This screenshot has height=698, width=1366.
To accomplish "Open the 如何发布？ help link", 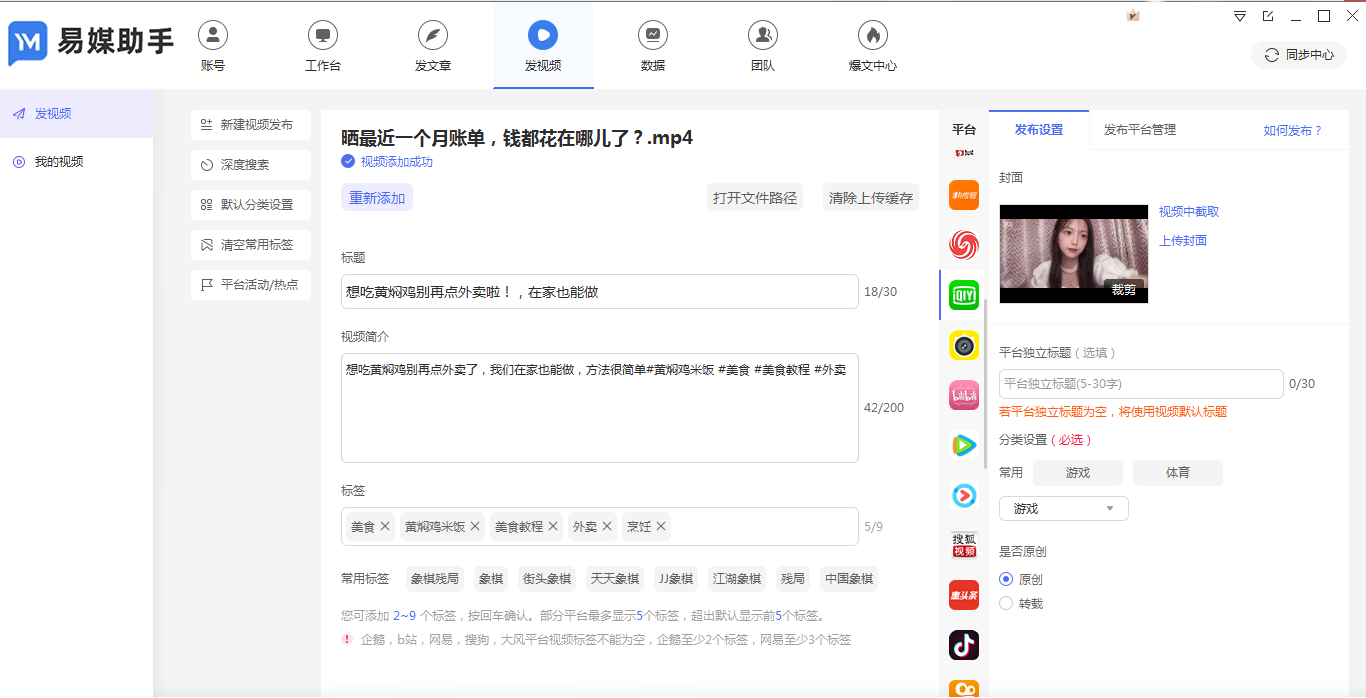I will point(1293,131).
